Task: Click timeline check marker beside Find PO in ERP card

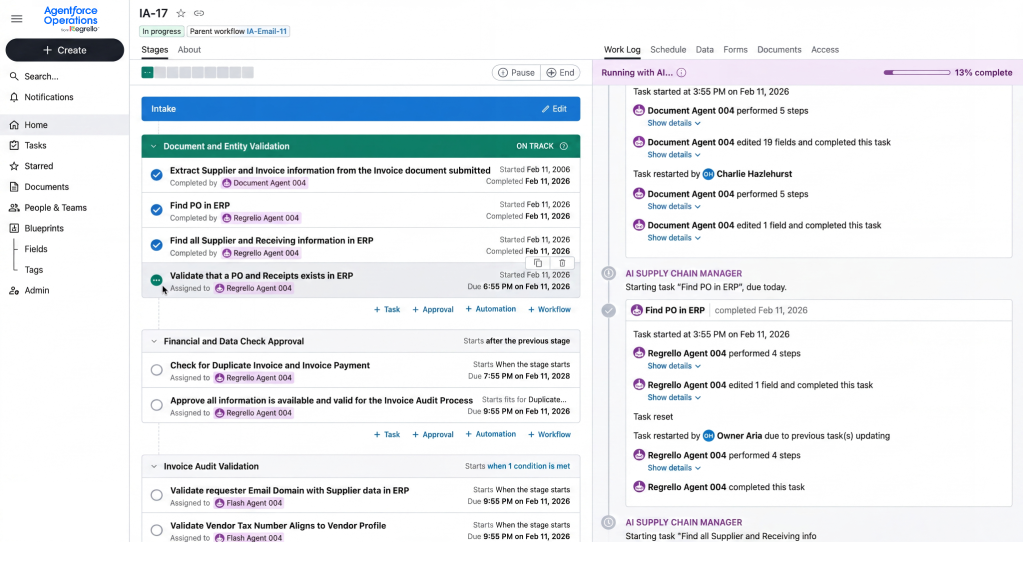Action: click(x=608, y=311)
